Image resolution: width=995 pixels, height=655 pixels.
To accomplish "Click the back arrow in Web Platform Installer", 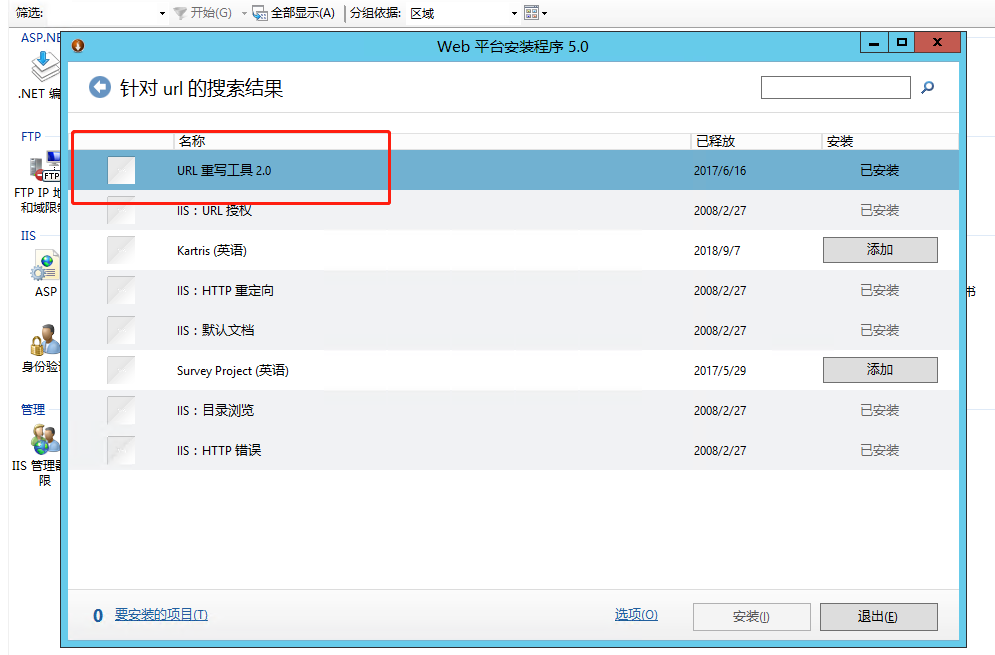I will (99, 87).
